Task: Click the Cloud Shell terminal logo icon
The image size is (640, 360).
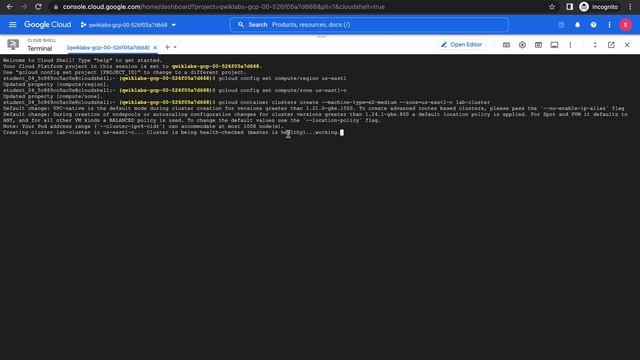Action: click(x=13, y=44)
